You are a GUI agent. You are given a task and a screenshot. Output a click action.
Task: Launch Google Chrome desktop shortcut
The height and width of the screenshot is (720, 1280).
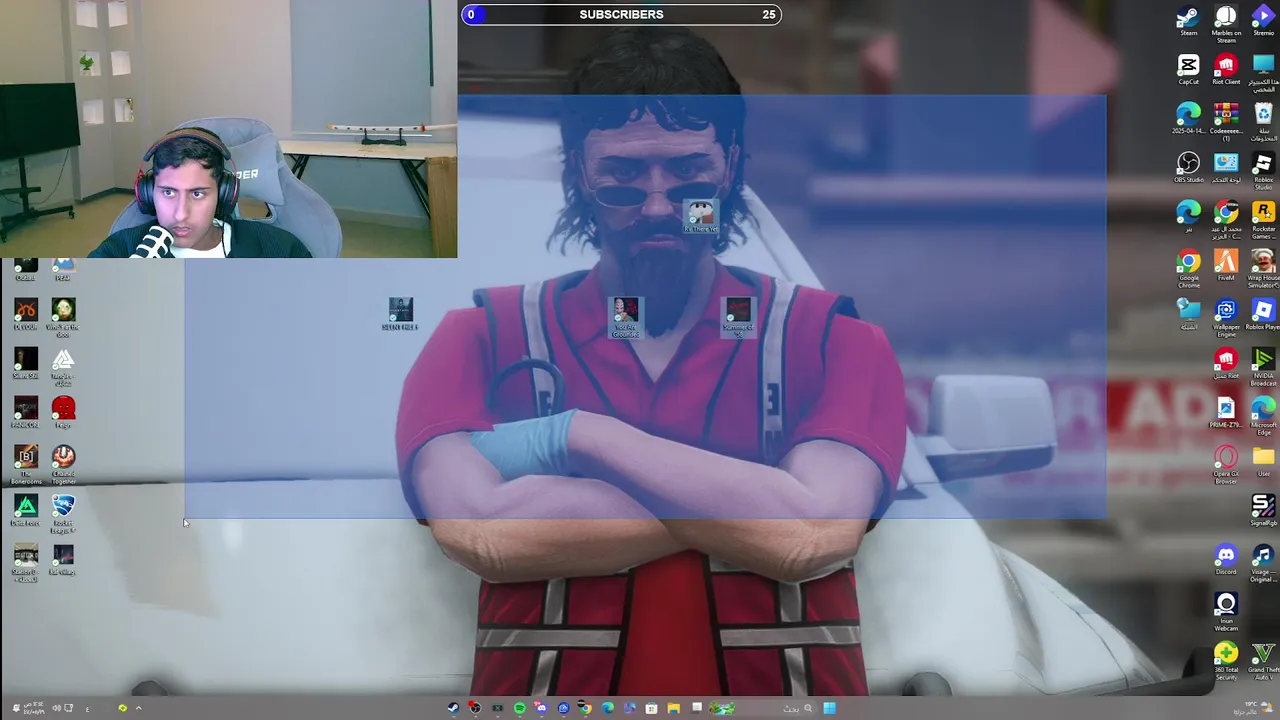(x=1188, y=269)
